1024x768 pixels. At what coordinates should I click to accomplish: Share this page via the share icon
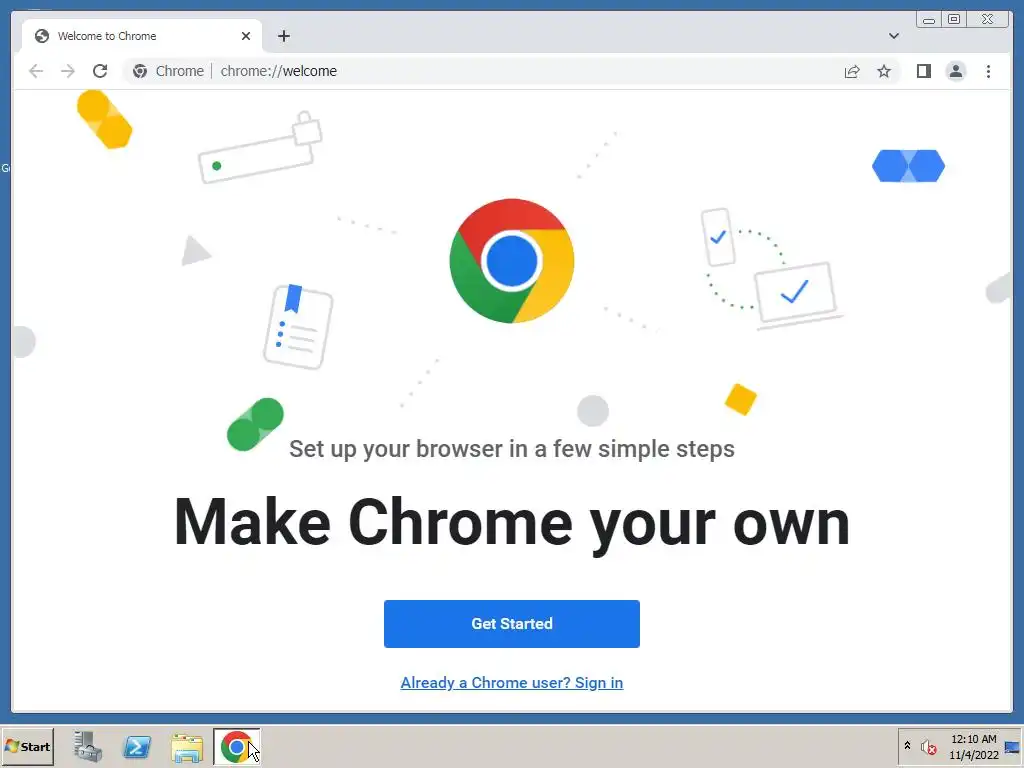click(x=852, y=71)
